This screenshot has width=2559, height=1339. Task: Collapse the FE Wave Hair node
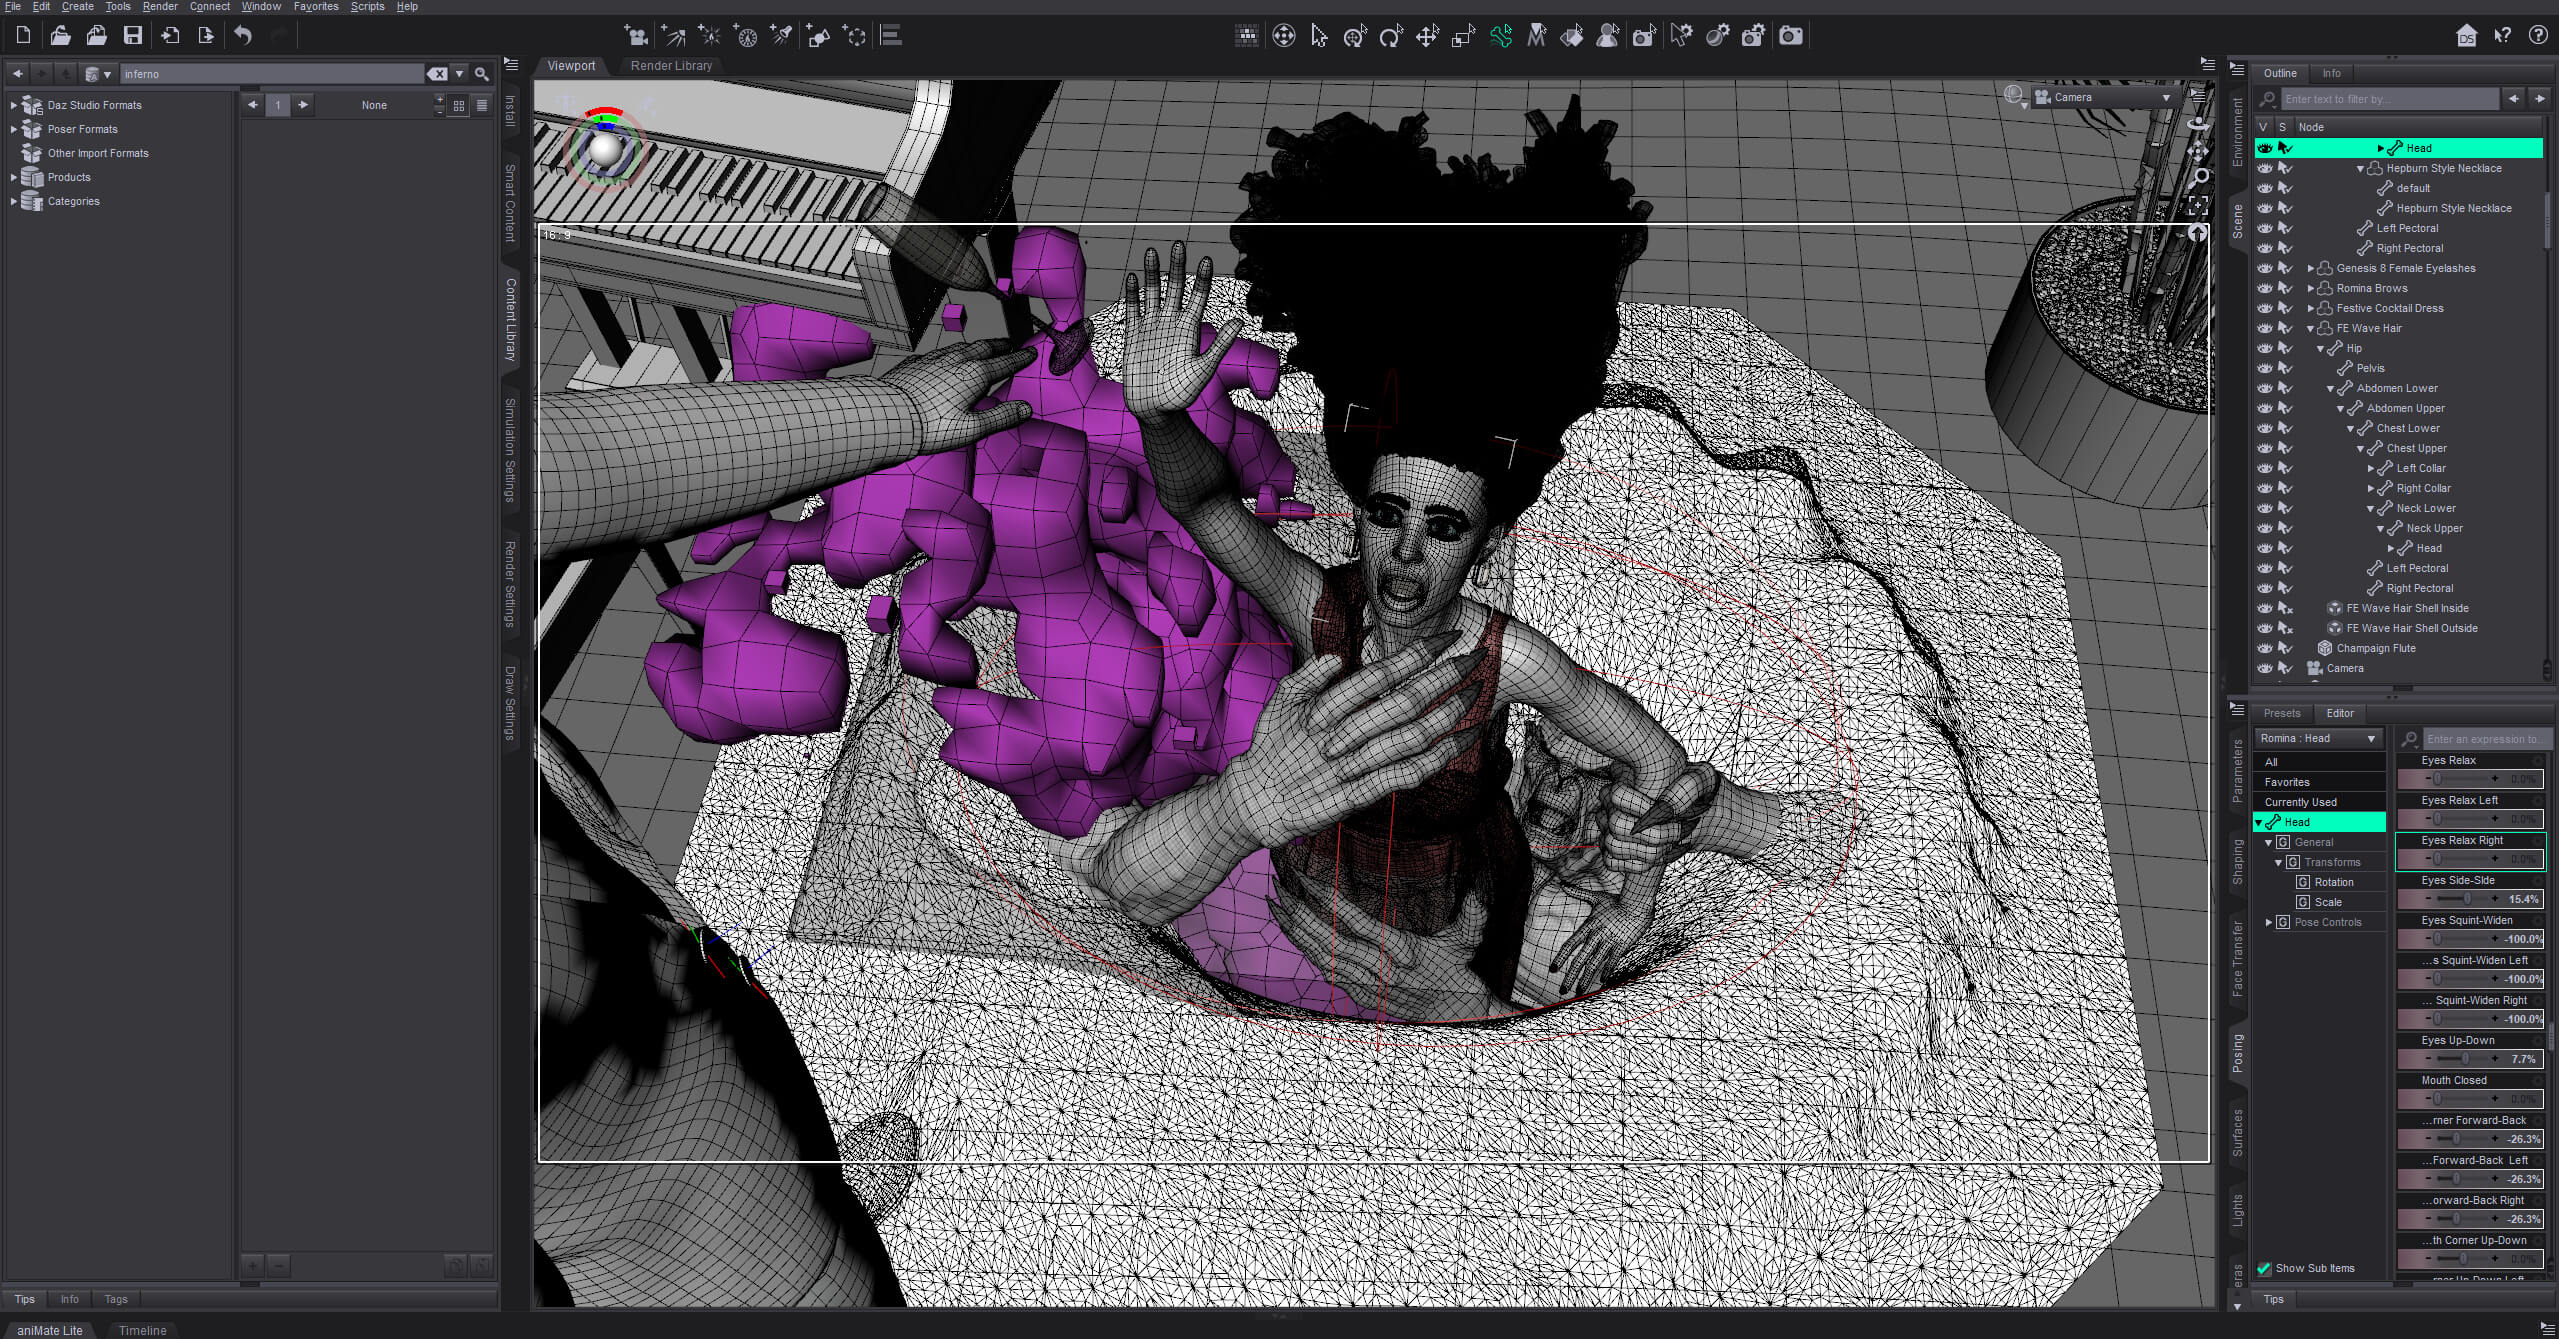2311,328
